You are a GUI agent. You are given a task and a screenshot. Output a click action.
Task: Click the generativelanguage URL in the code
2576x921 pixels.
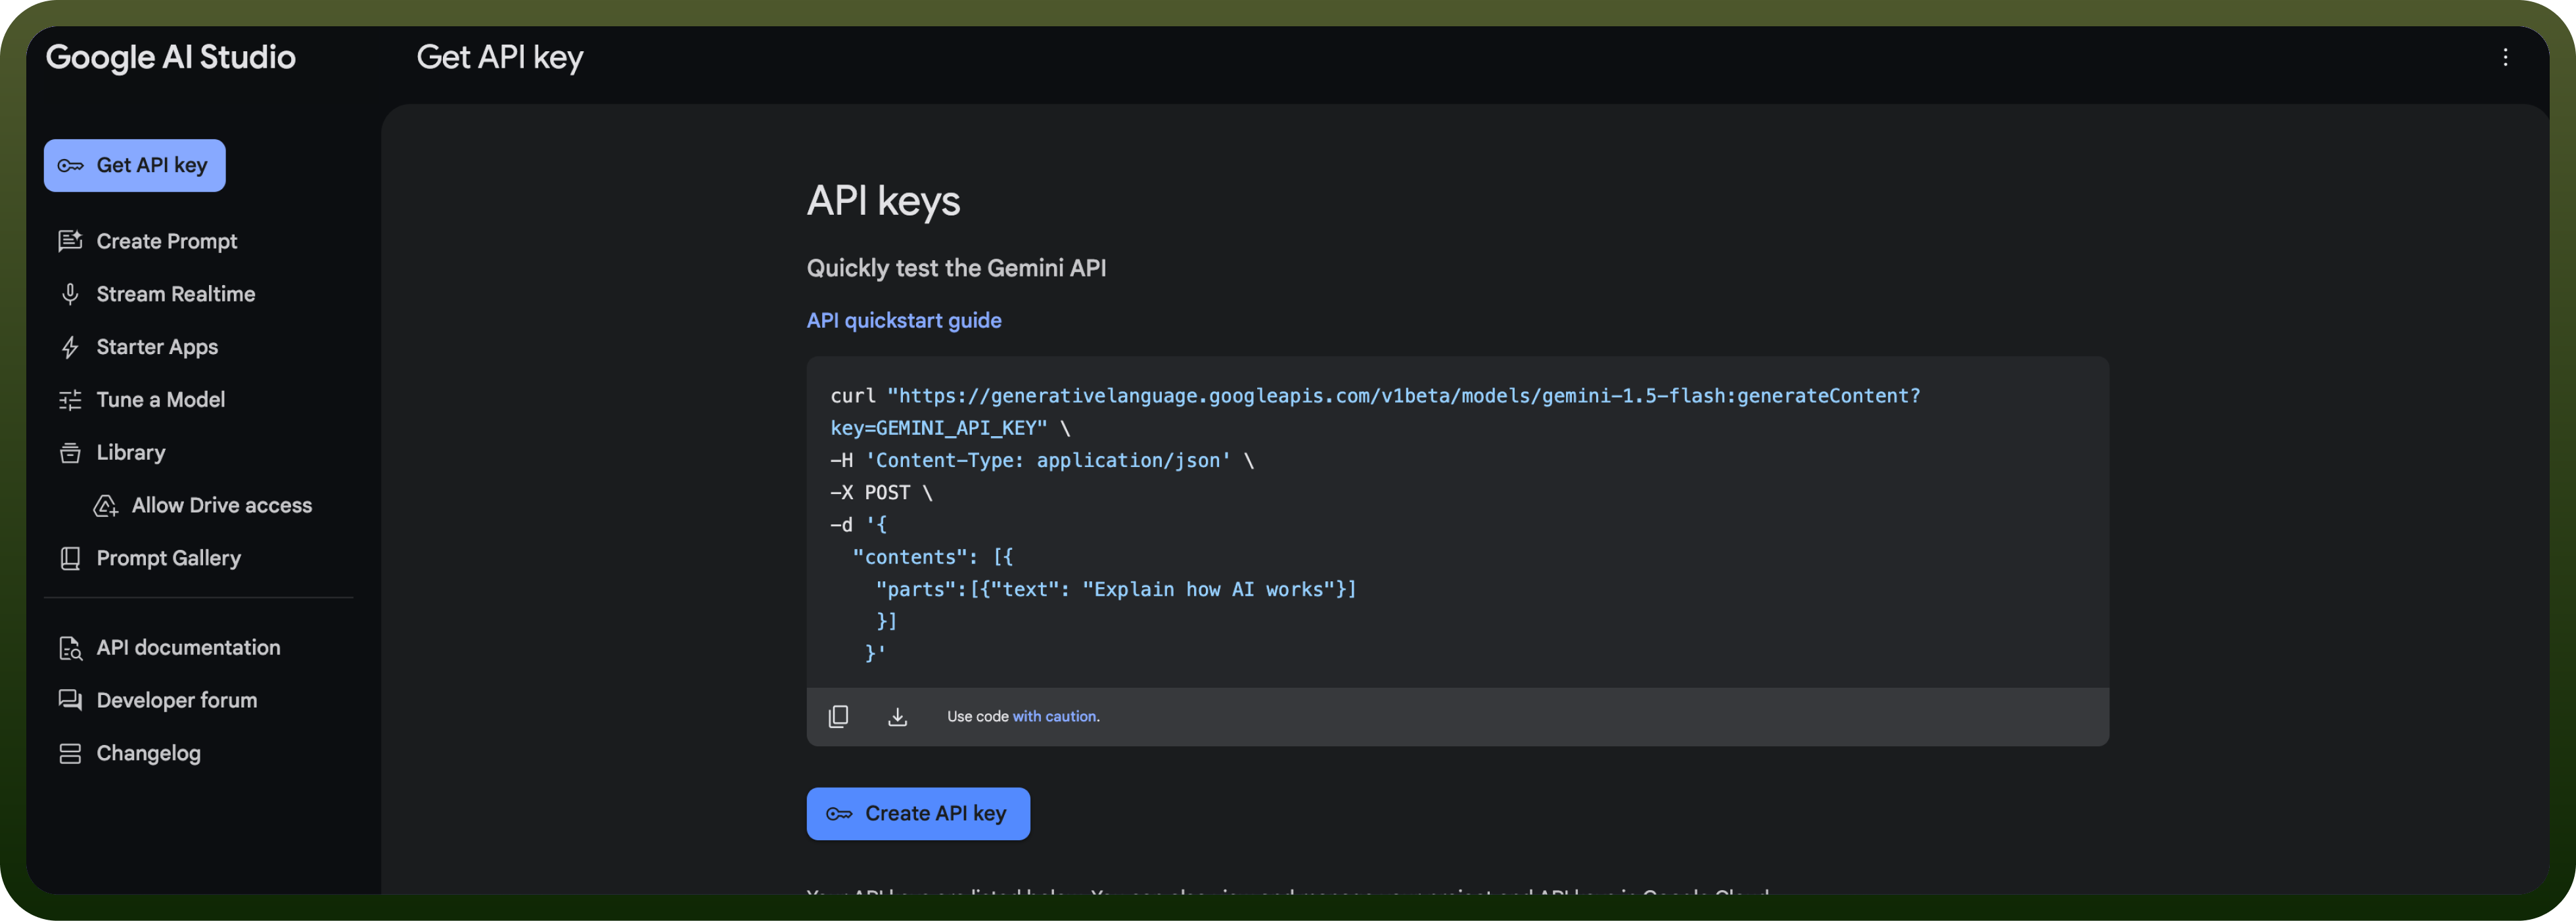[1404, 396]
